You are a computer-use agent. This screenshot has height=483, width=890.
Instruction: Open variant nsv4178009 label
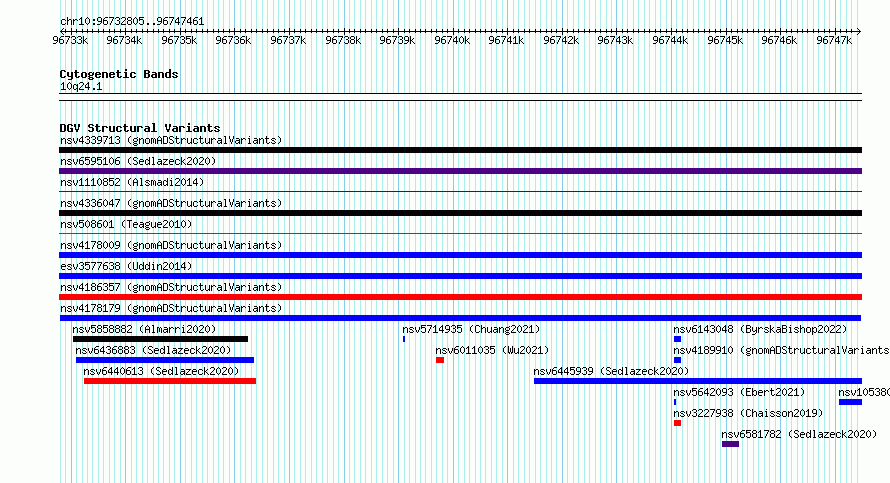(x=171, y=245)
